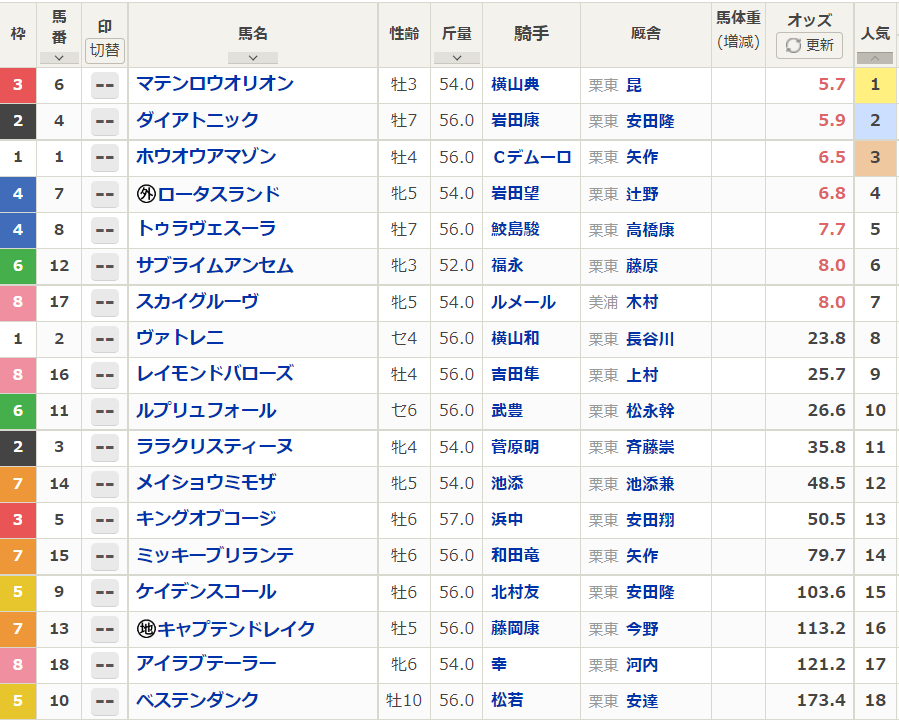Sort by 斤量 dropdown arrow
899x720 pixels.
[456, 58]
